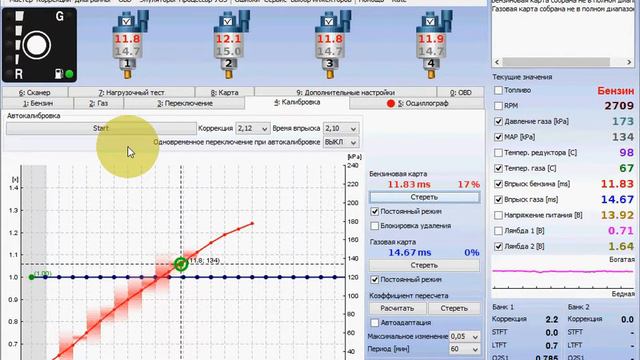The height and width of the screenshot is (360, 640).
Task: Click the last red curve point near 180 kPa
Action: pos(253,223)
